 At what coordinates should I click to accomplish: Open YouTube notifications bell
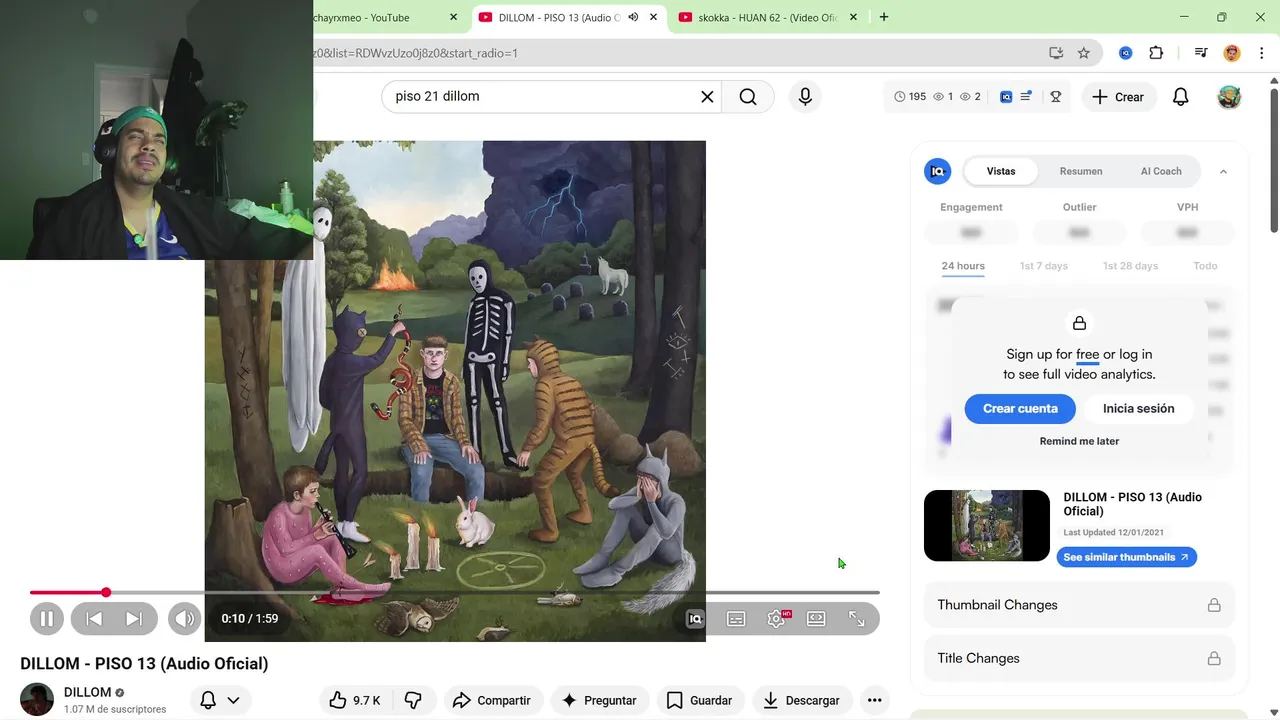click(1181, 97)
